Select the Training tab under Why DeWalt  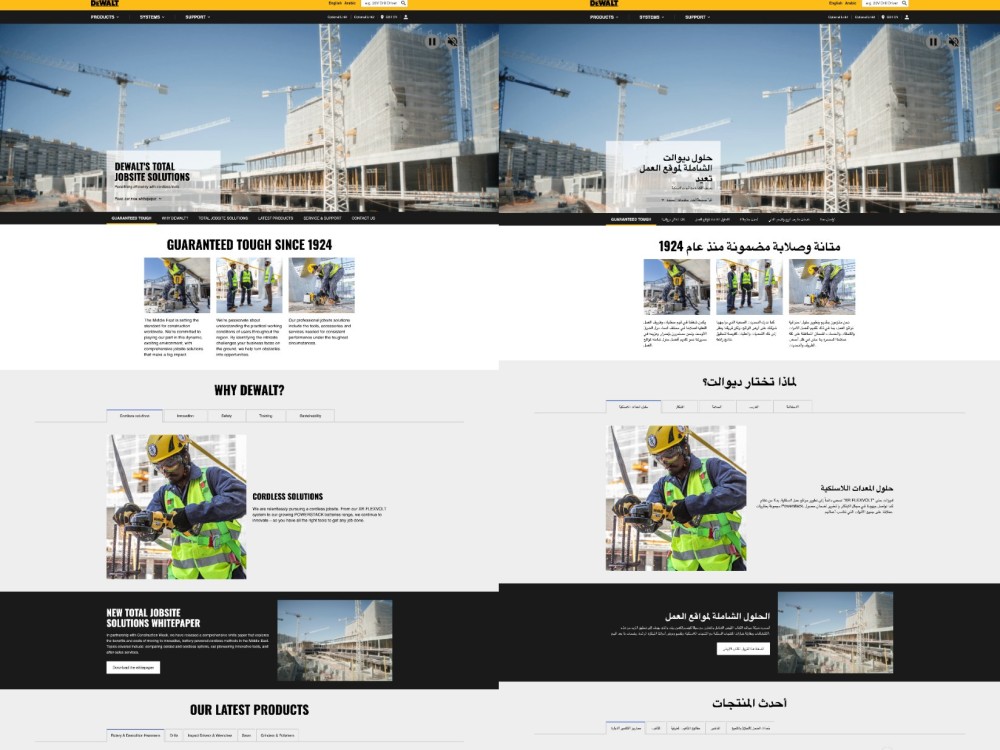coord(265,416)
